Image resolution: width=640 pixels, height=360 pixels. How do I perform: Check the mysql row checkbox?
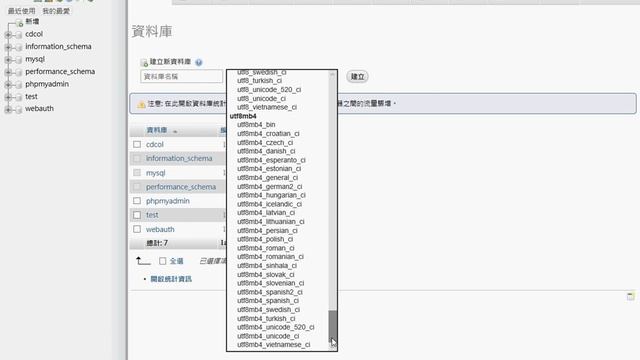137,173
